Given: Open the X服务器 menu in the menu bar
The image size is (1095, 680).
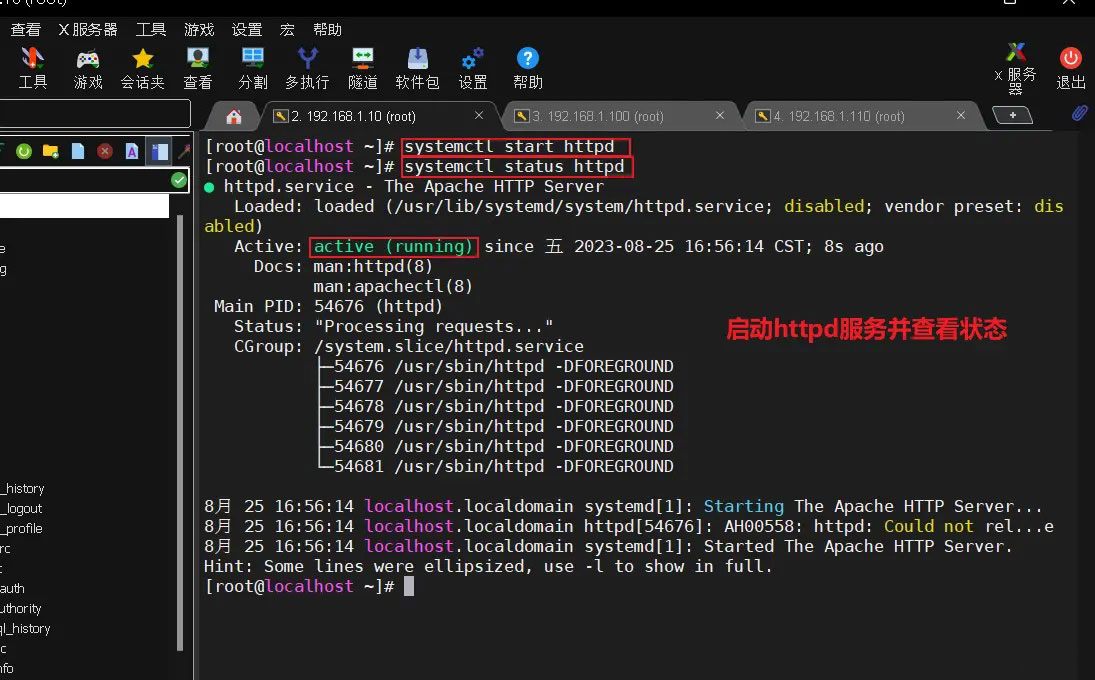Looking at the screenshot, I should tap(88, 29).
